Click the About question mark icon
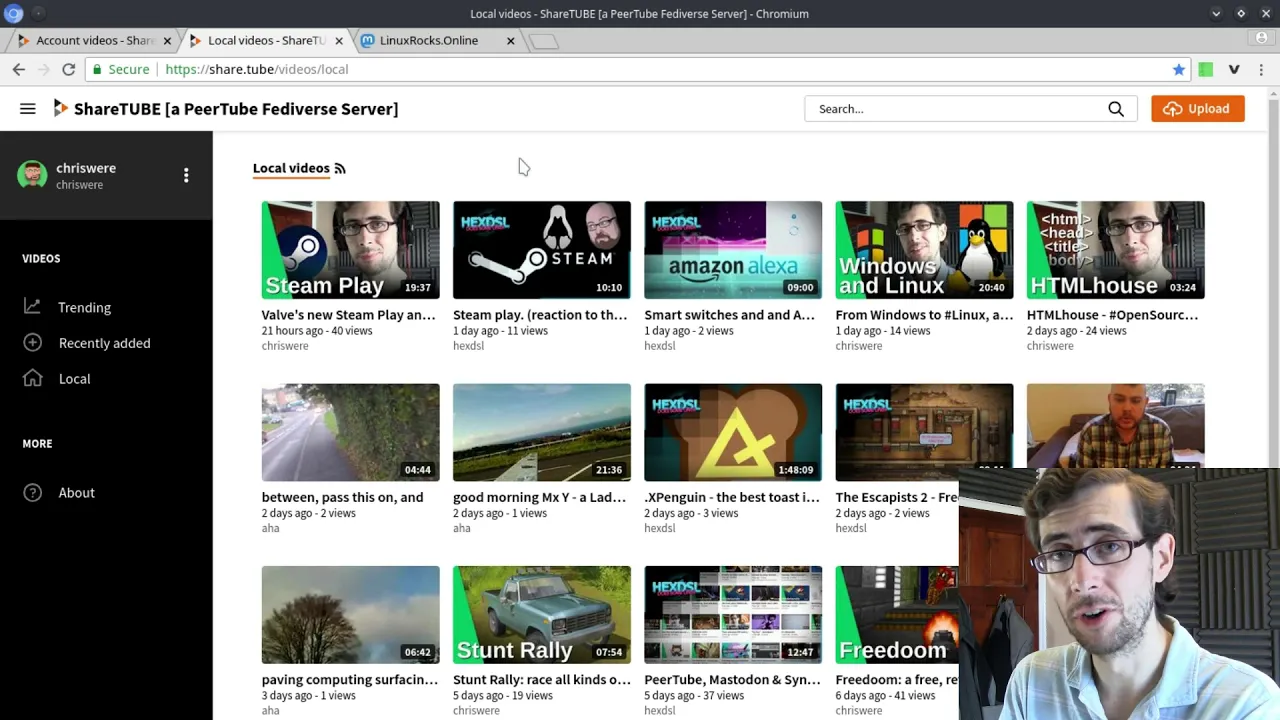This screenshot has width=1280, height=720. (x=33, y=492)
